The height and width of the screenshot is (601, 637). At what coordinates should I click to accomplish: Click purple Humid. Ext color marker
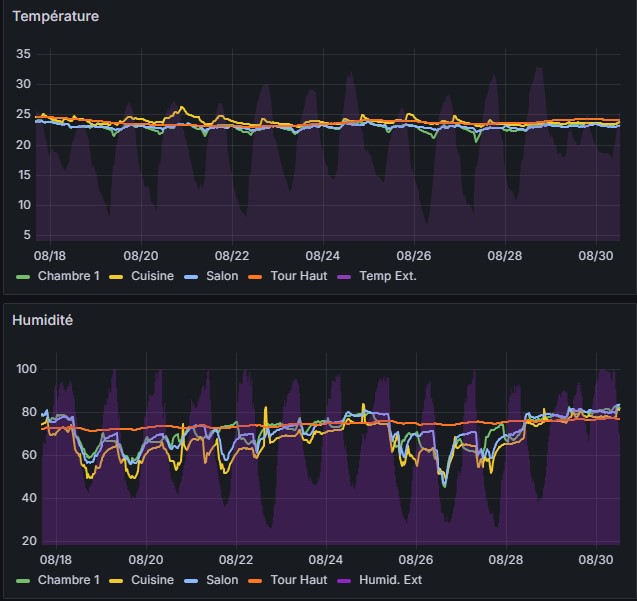[346, 580]
